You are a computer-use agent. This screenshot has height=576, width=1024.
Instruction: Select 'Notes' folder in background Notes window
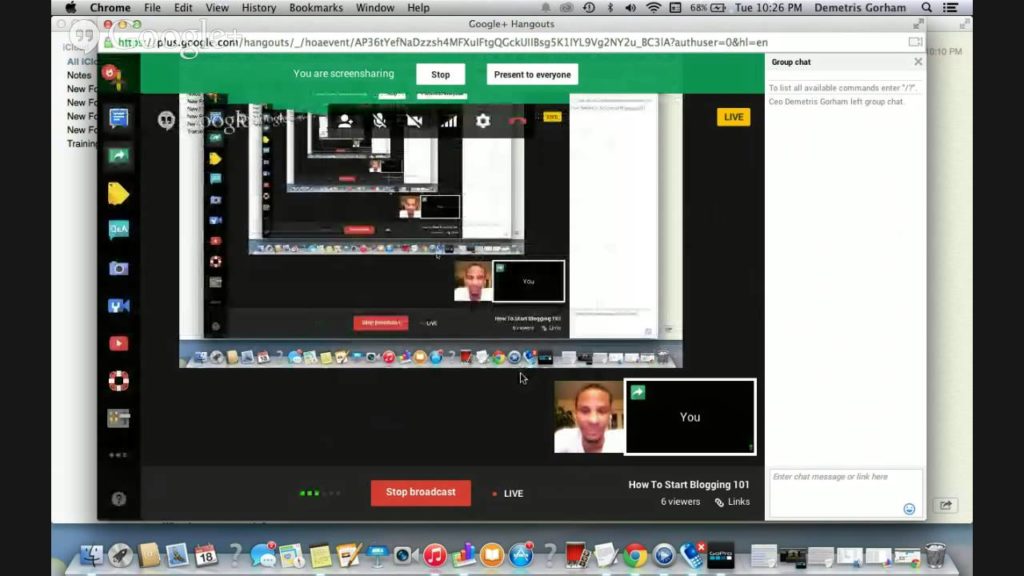click(79, 75)
